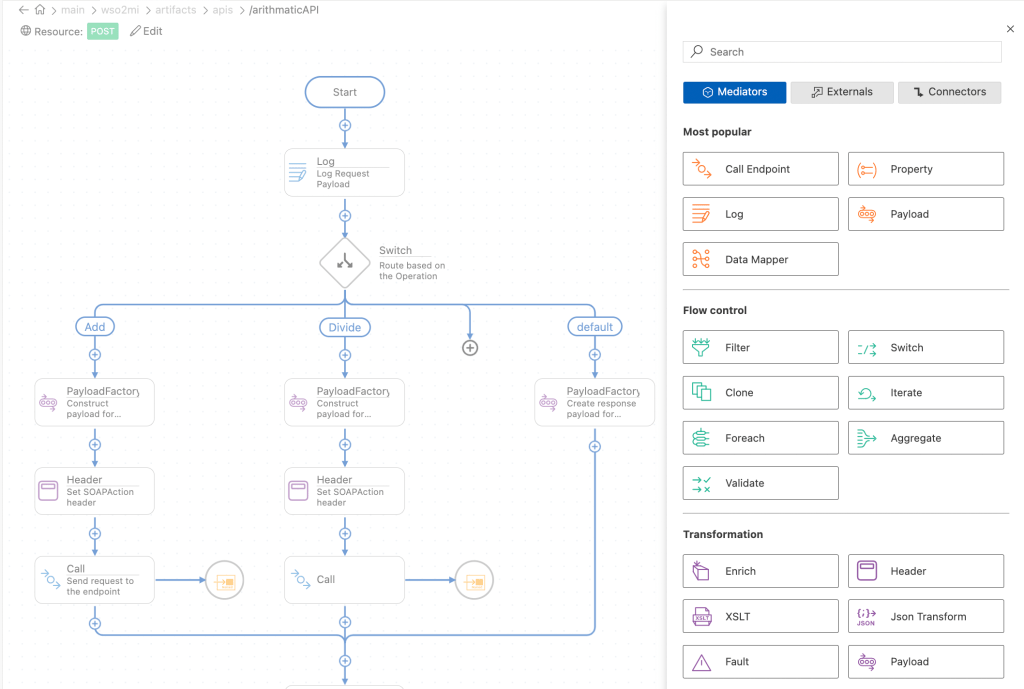Go back using the left arrow icon
Screen dimensions: 1024x689
point(23,10)
